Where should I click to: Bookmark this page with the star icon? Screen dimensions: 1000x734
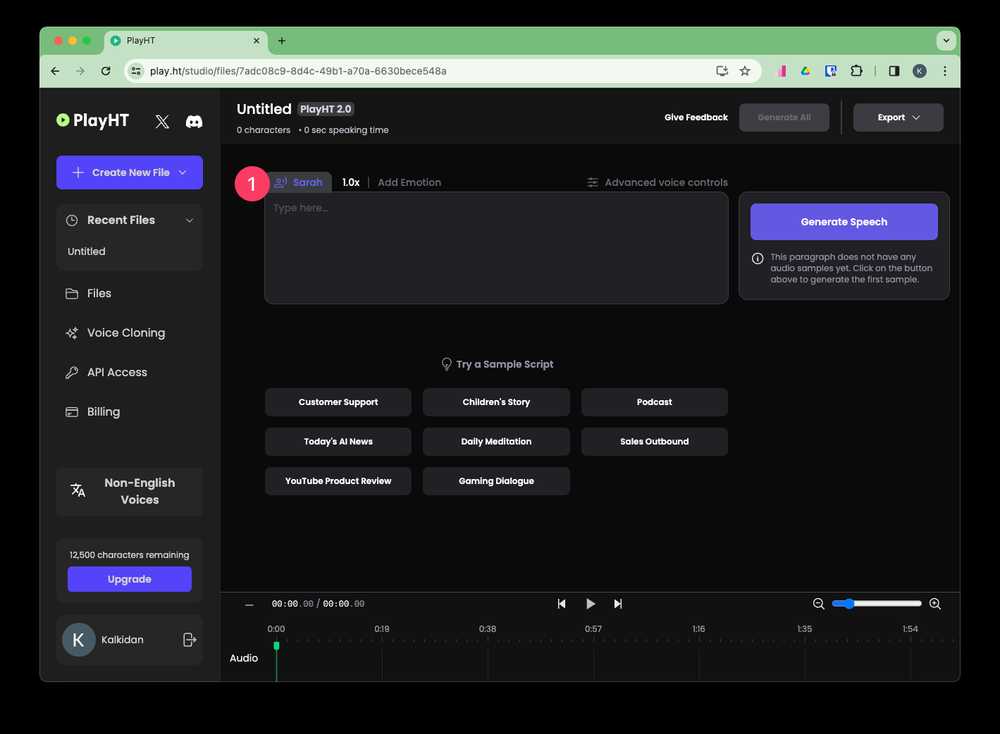coord(744,71)
